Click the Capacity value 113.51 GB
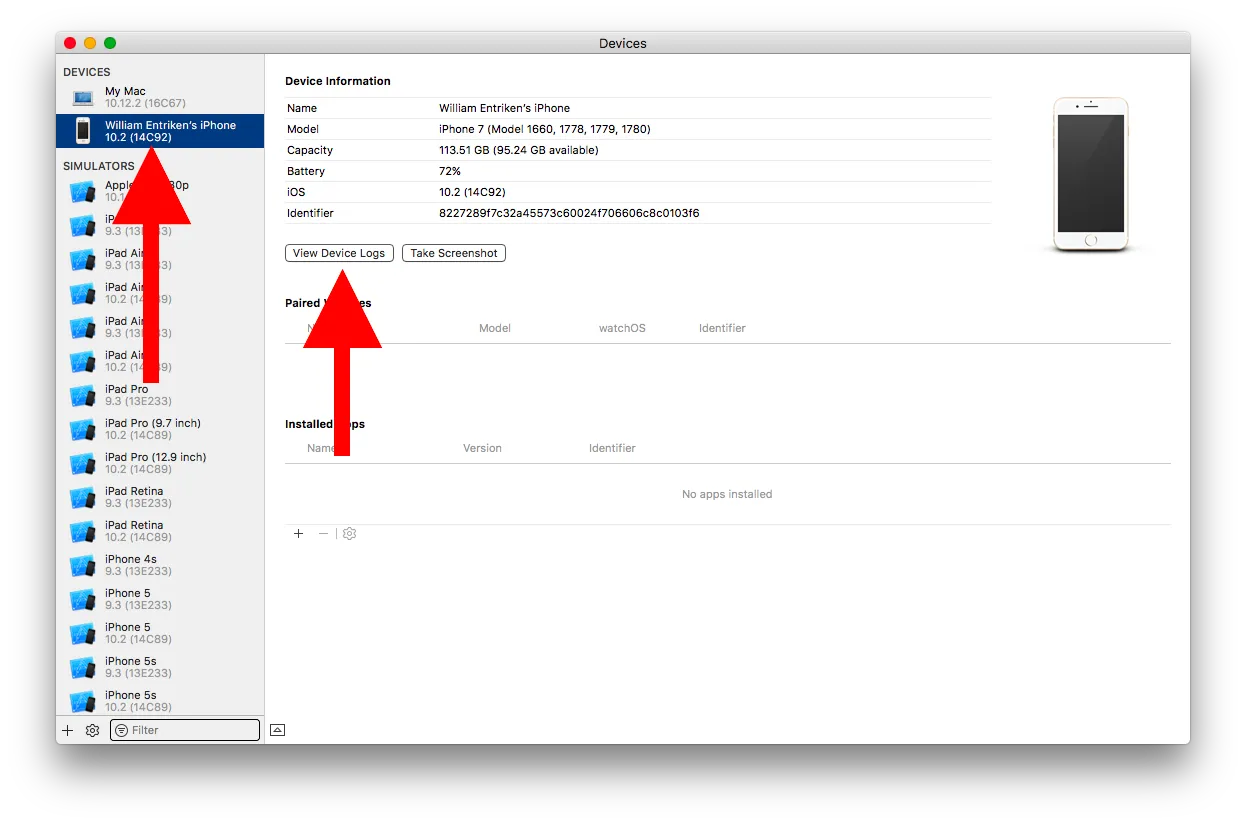 point(518,150)
